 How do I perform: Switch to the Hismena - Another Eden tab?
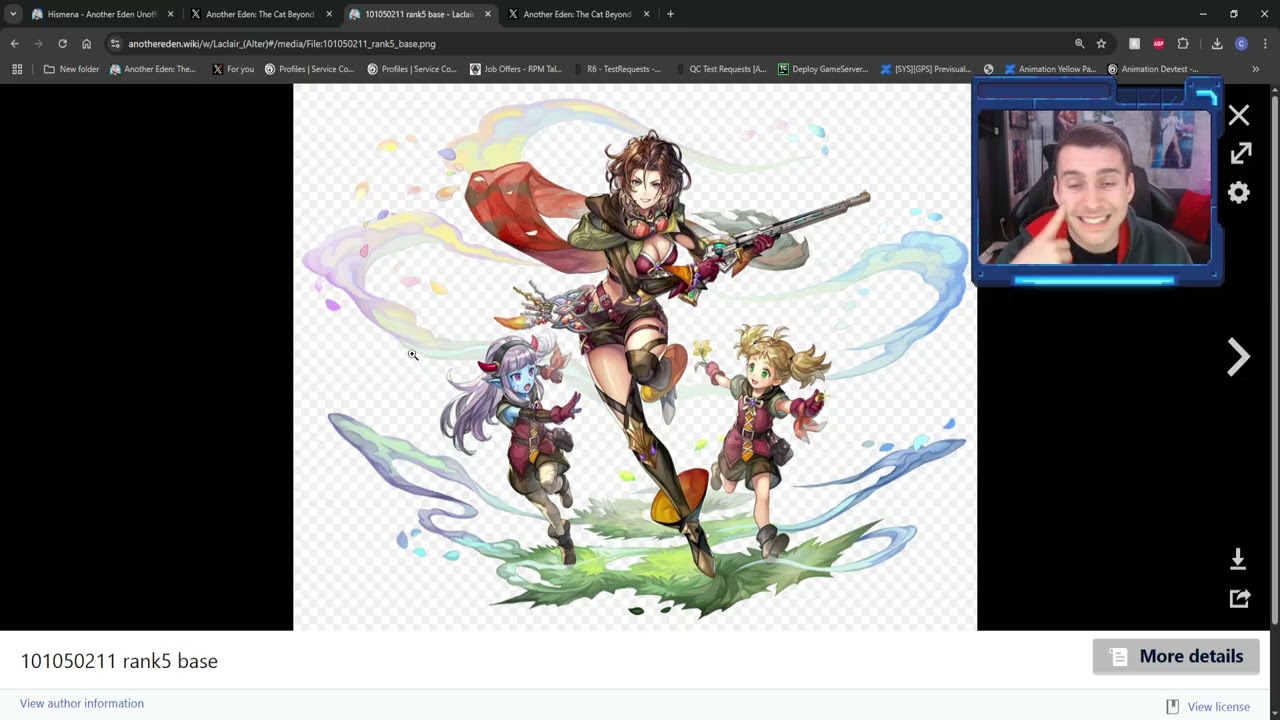(x=102, y=14)
